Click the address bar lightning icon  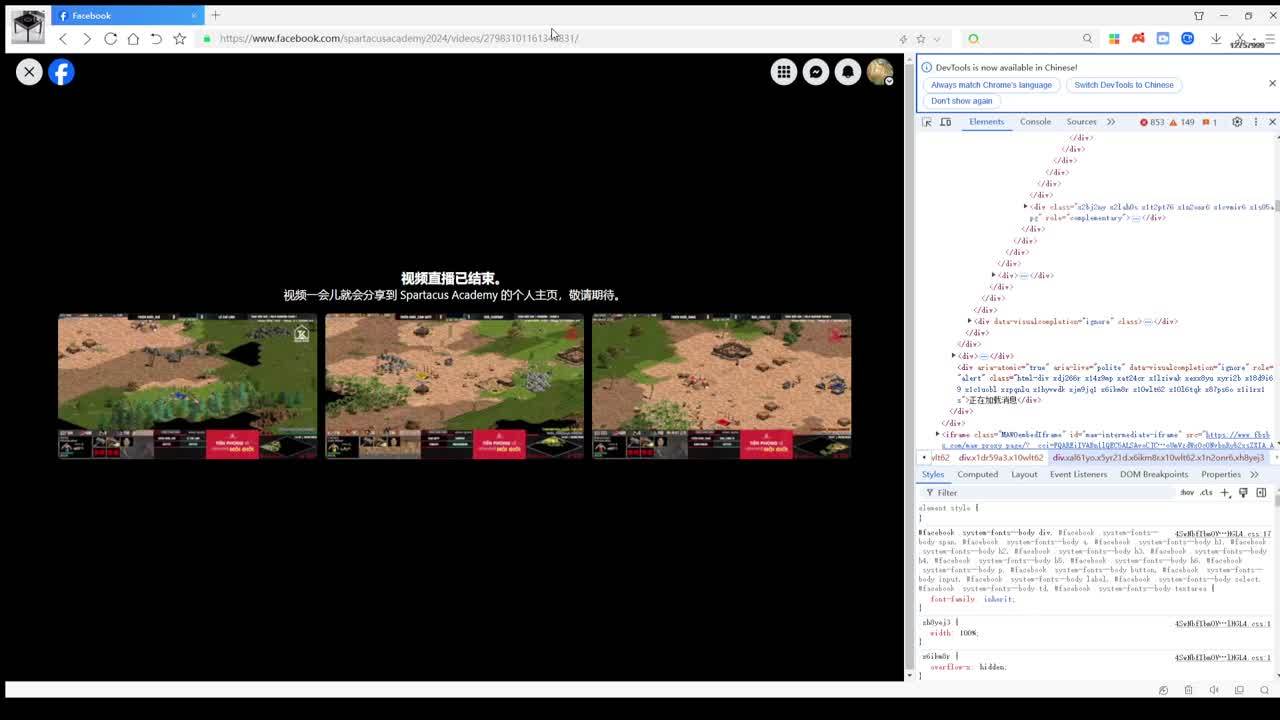903,39
